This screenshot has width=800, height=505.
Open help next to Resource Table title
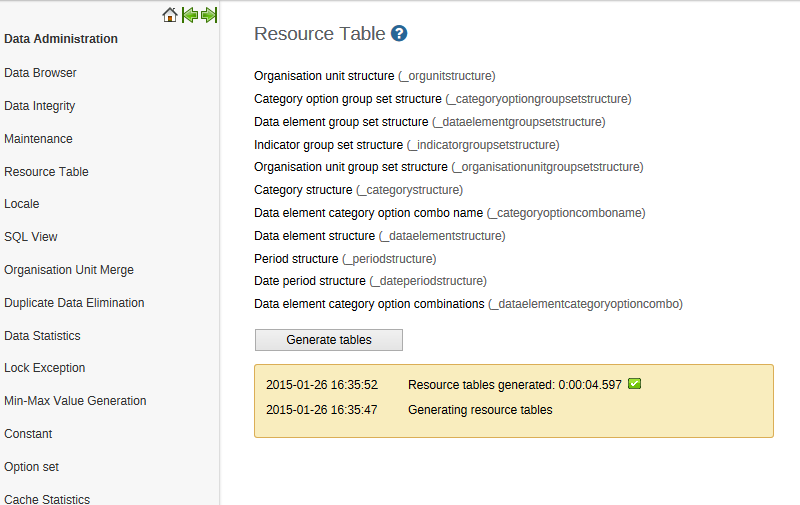(399, 34)
